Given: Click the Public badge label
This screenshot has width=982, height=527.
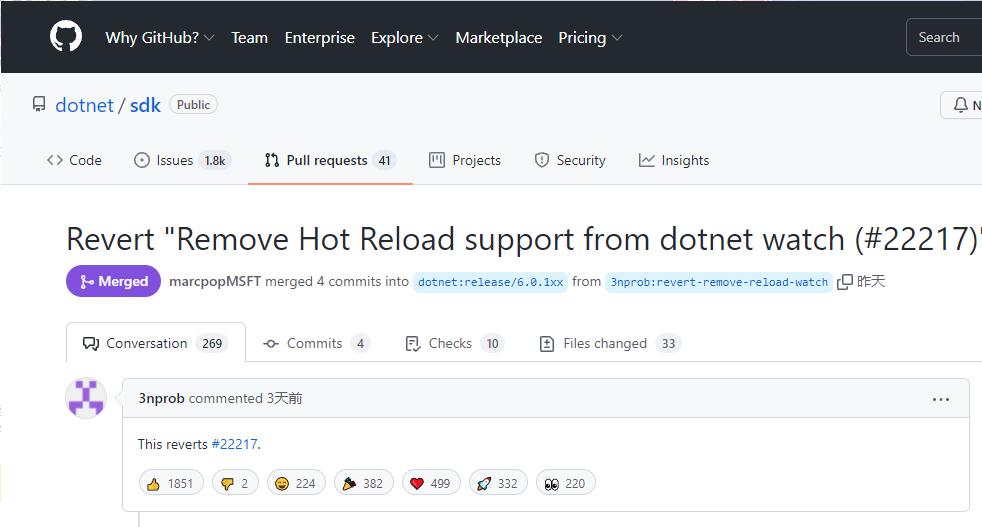Looking at the screenshot, I should (194, 105).
